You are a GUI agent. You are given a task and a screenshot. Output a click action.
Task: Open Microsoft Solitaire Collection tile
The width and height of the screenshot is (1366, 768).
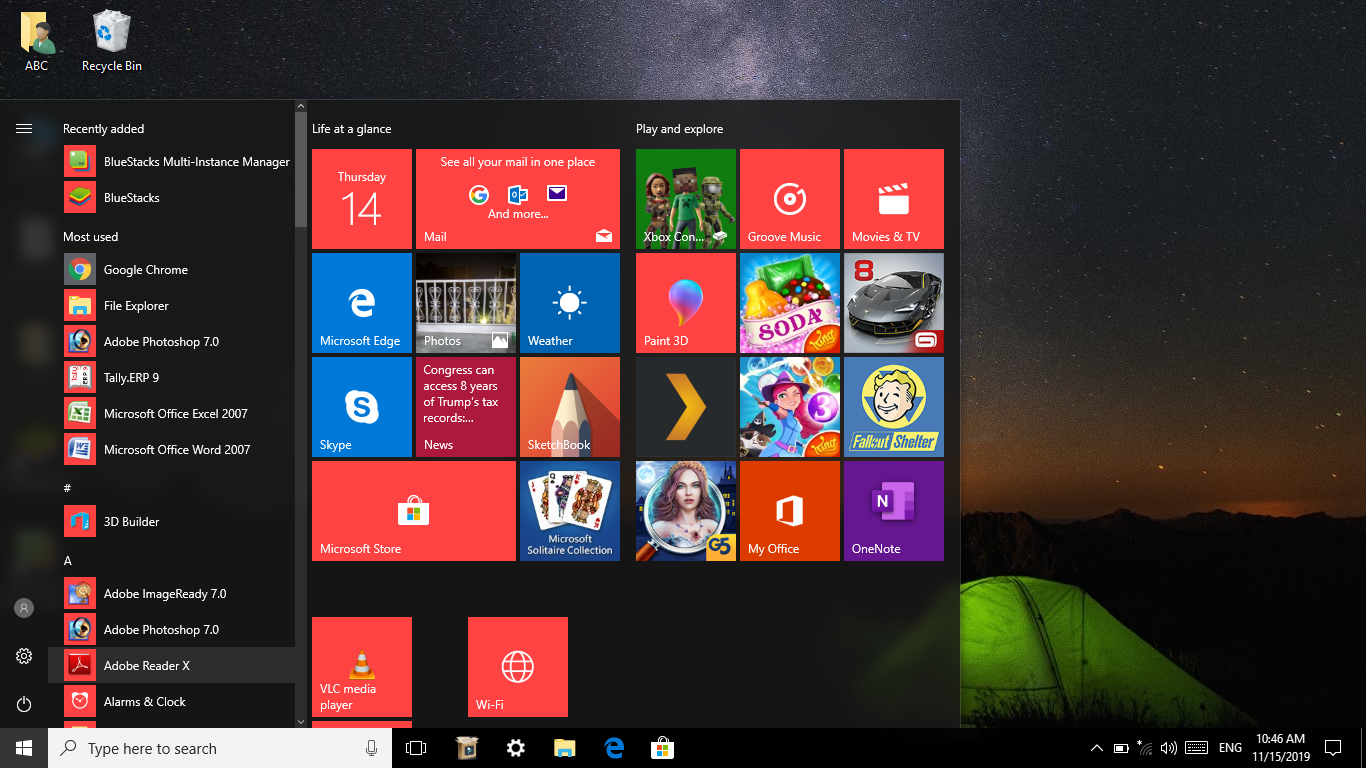[x=570, y=511]
